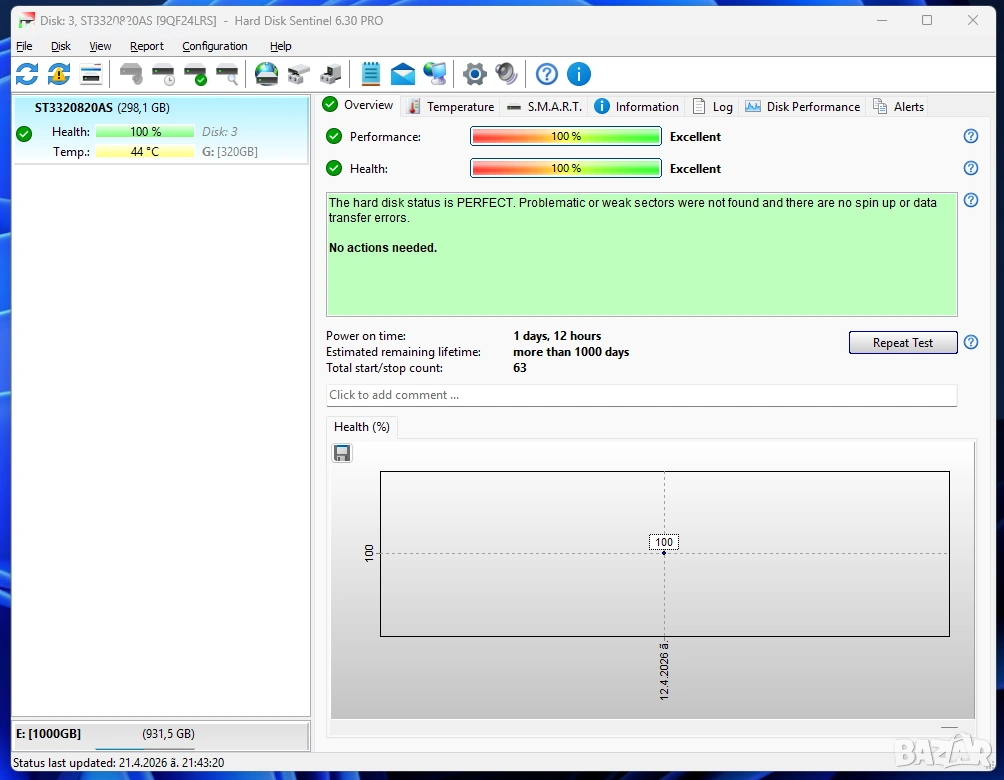Click the 'Click to add comment' field

pos(641,395)
